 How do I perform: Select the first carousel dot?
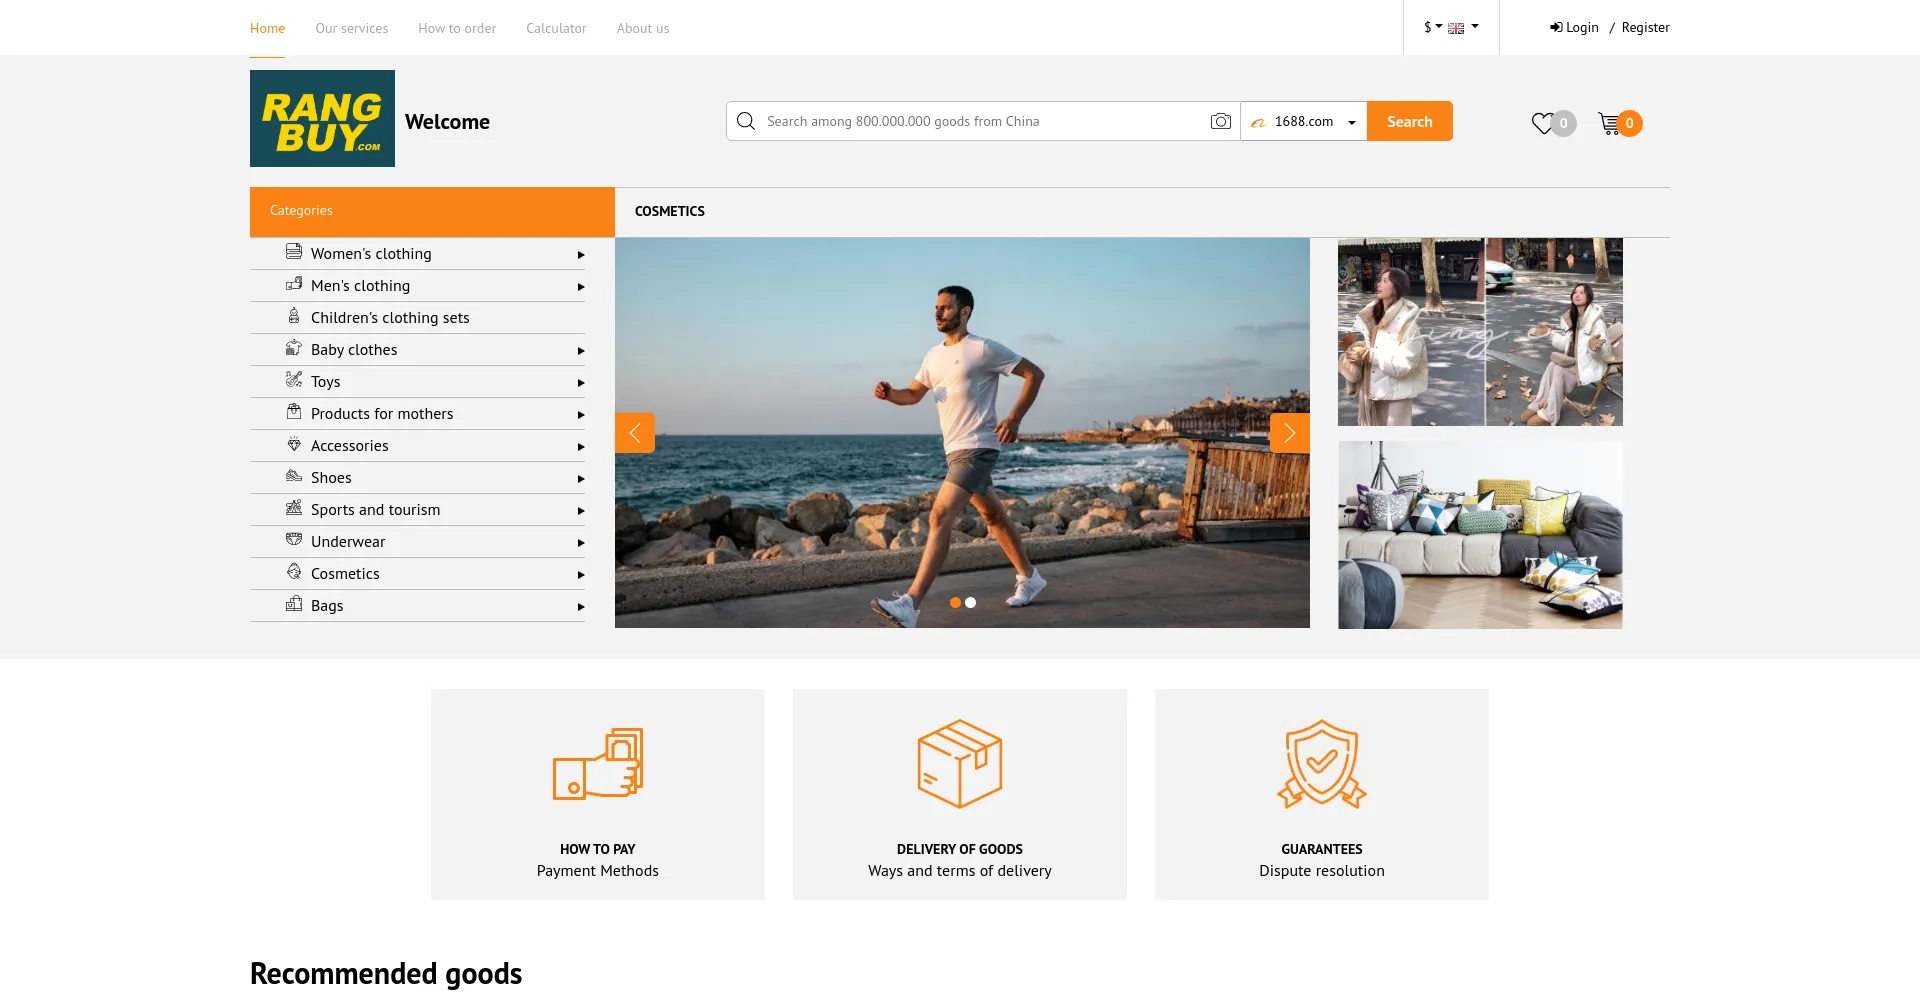click(955, 602)
